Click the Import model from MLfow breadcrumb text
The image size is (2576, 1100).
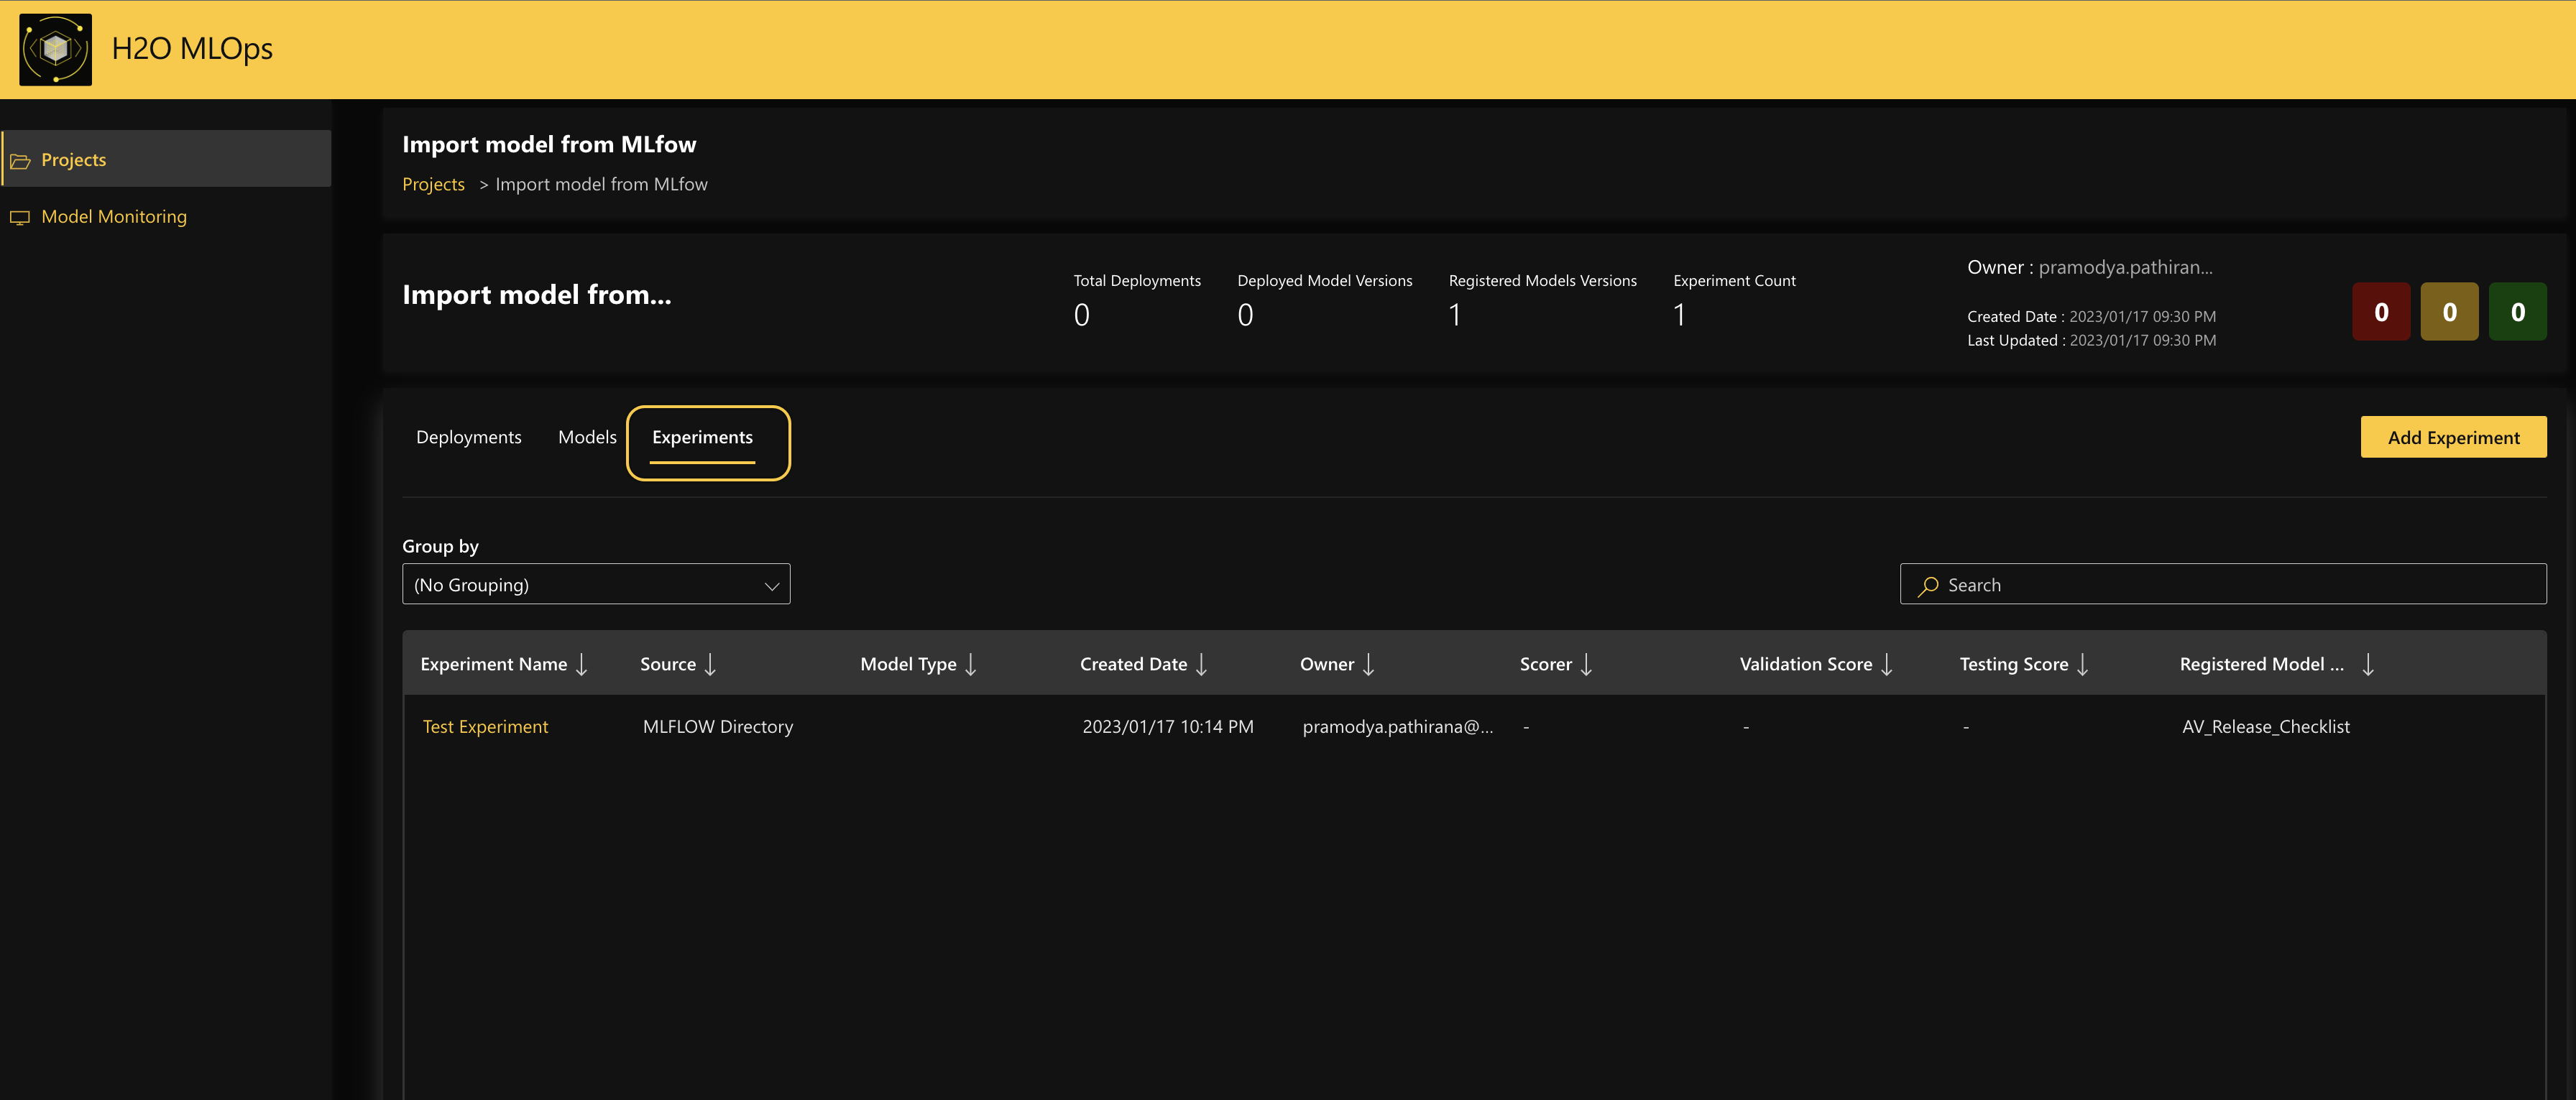tap(601, 184)
